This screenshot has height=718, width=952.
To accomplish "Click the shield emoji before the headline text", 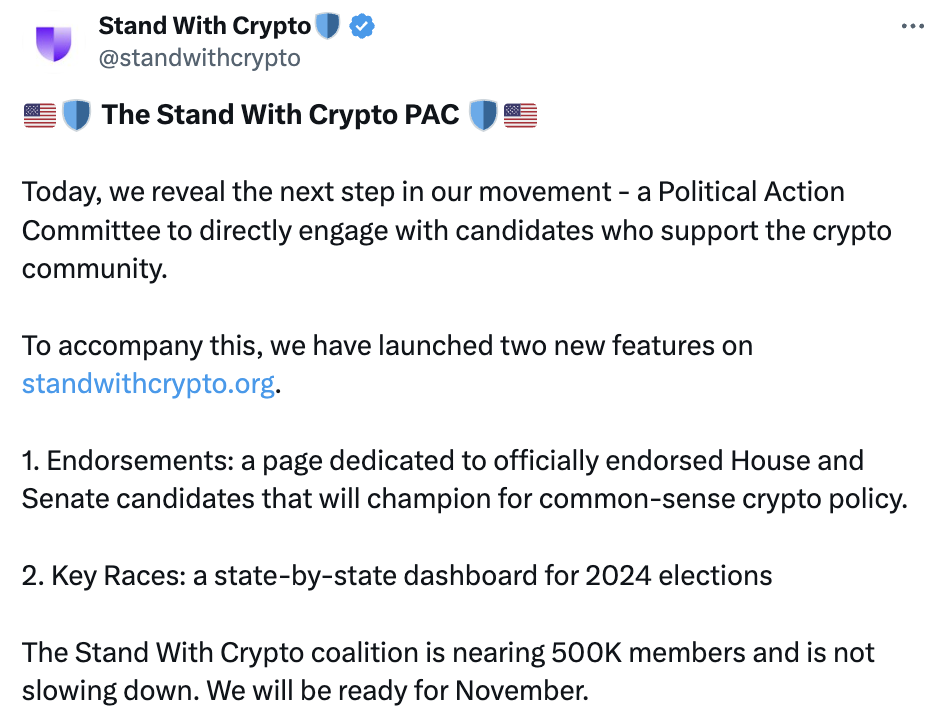I will (x=77, y=116).
